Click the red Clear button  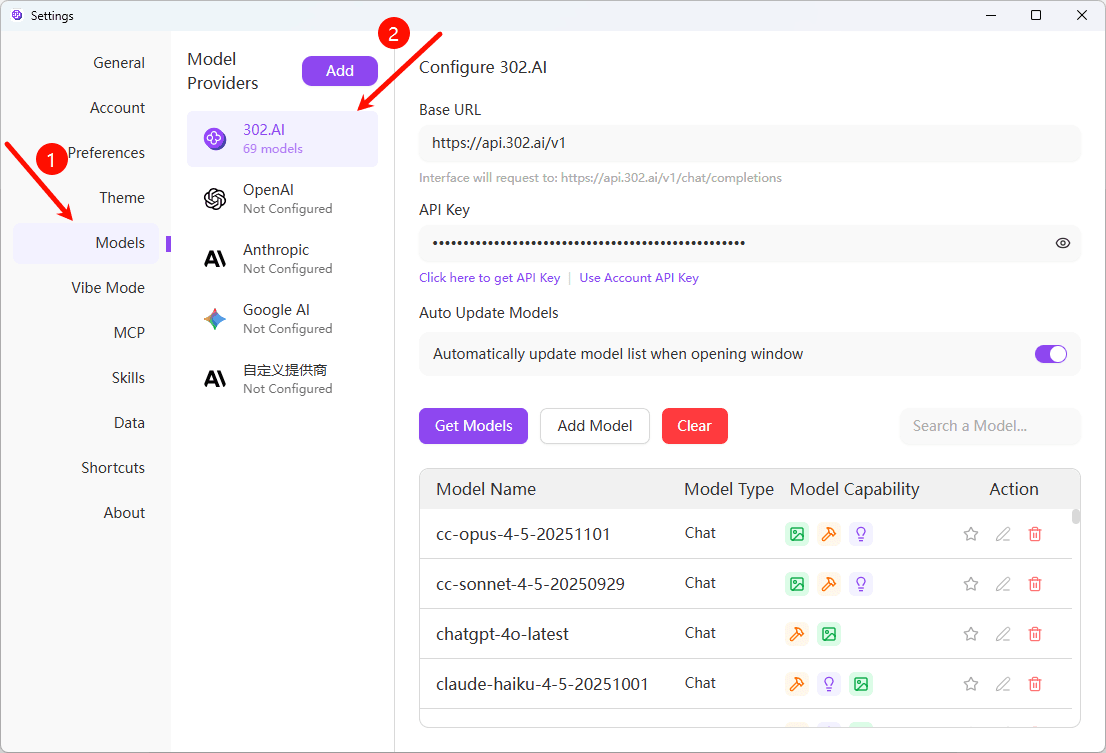pyautogui.click(x=694, y=426)
